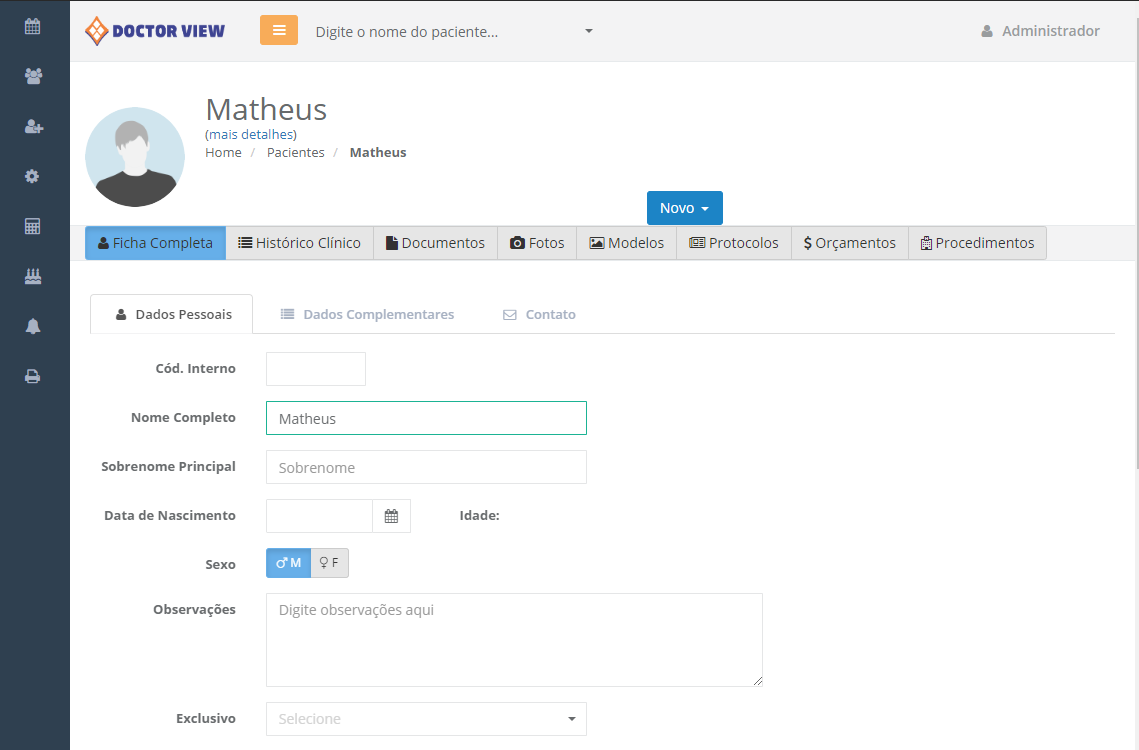Open notifications bell in sidebar

(33, 326)
